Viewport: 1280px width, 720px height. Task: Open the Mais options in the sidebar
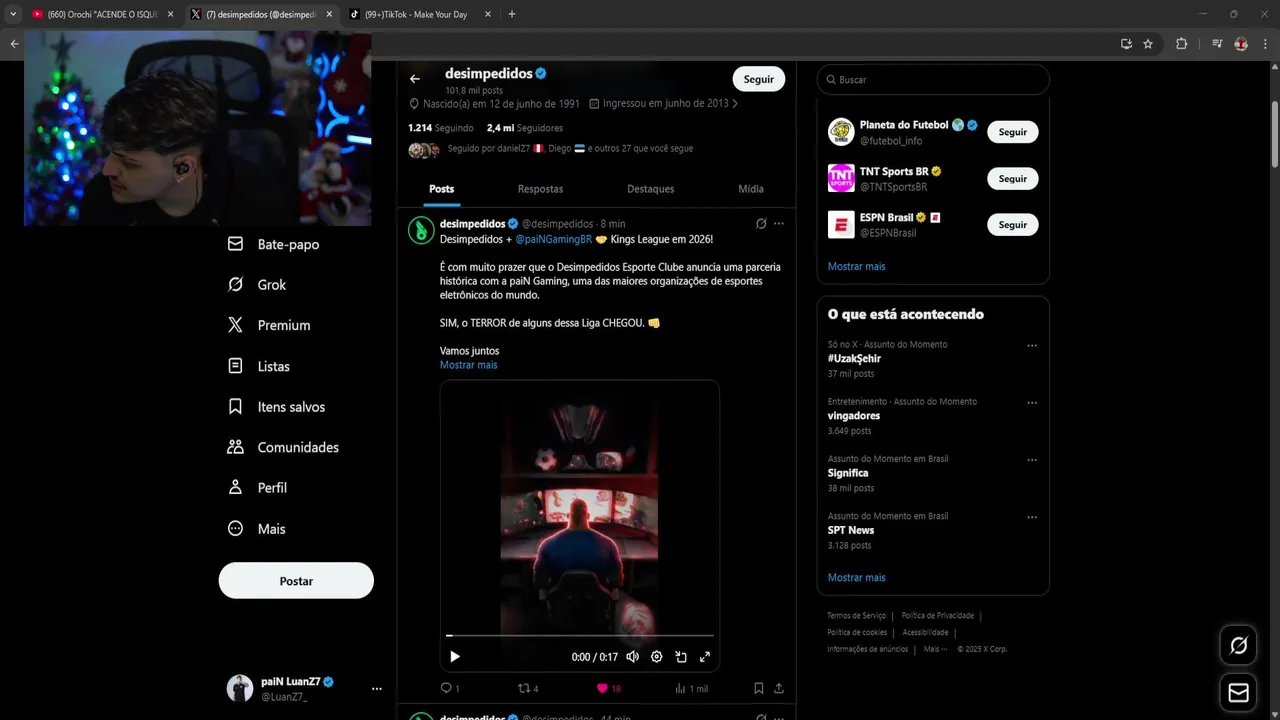click(x=256, y=529)
